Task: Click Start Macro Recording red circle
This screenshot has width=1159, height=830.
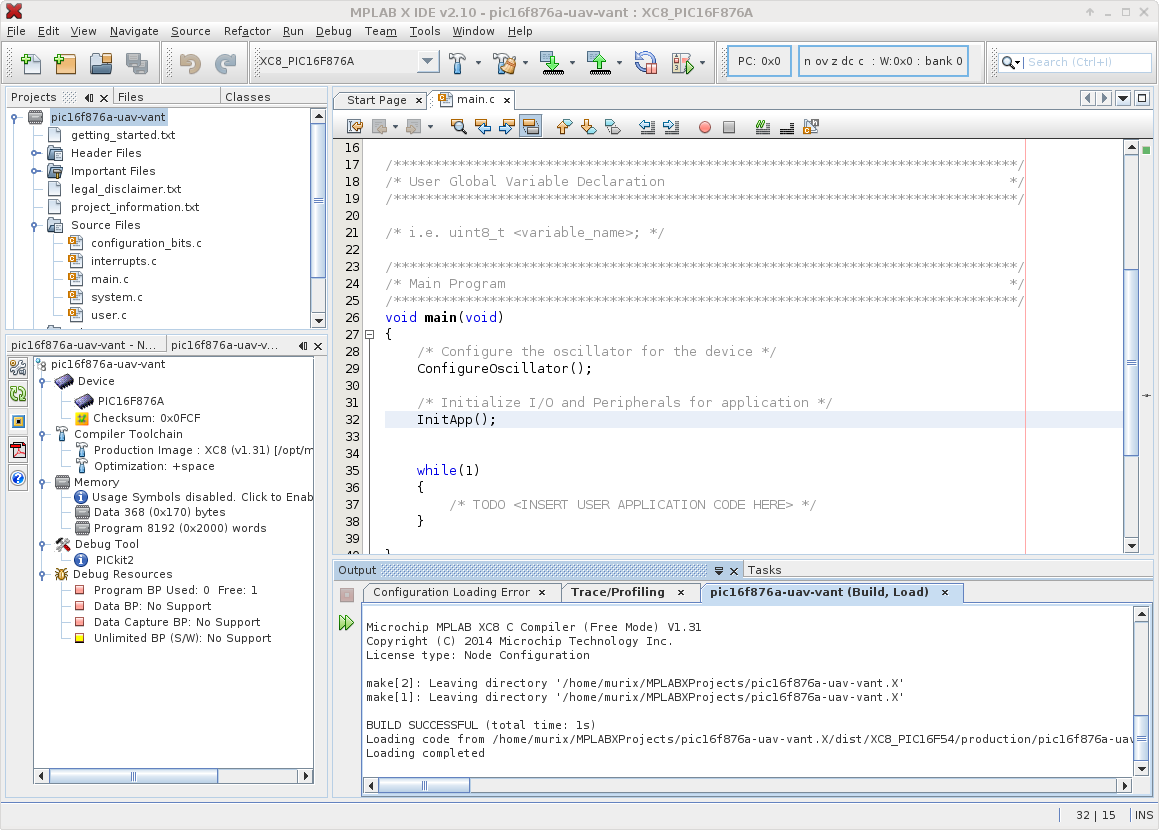Action: [704, 127]
